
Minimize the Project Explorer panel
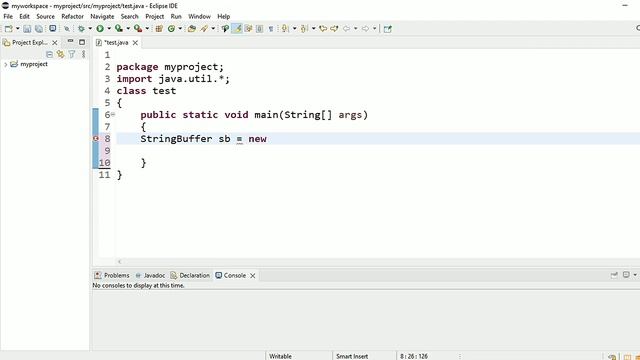[70, 42]
